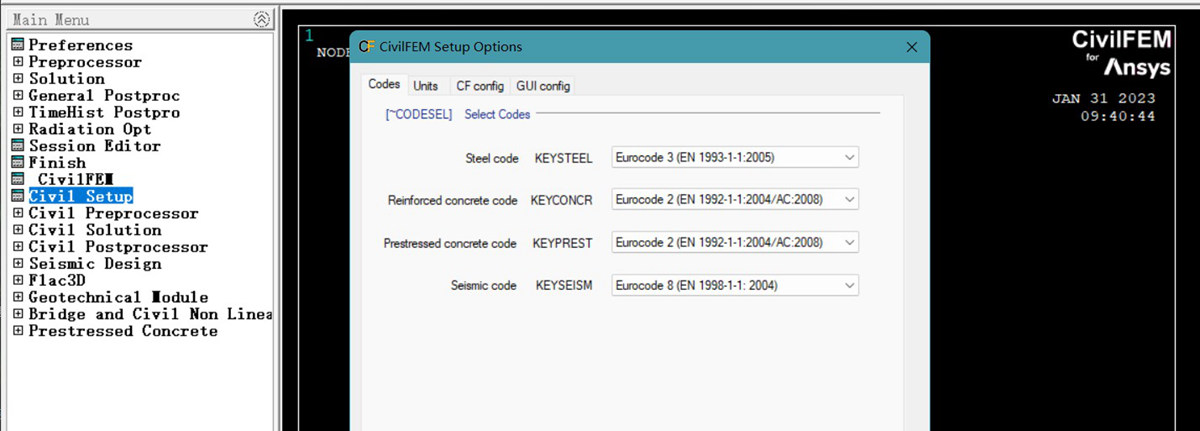Open the Steel code KEYSTEEL dropdown
1200x431 pixels.
click(735, 158)
